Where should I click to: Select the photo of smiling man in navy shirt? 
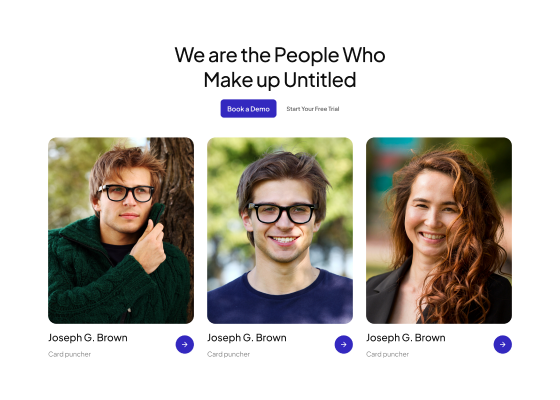280,230
